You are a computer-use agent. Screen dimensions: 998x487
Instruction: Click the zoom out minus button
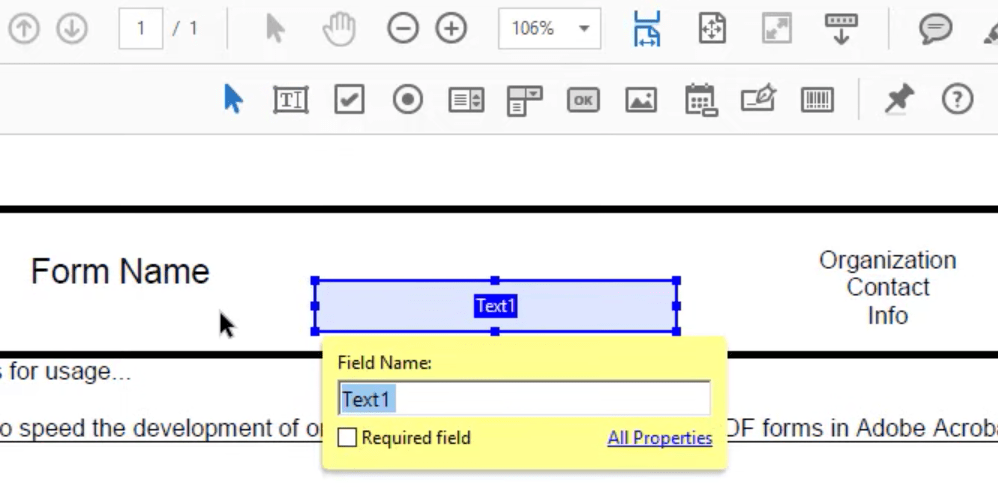coord(402,29)
